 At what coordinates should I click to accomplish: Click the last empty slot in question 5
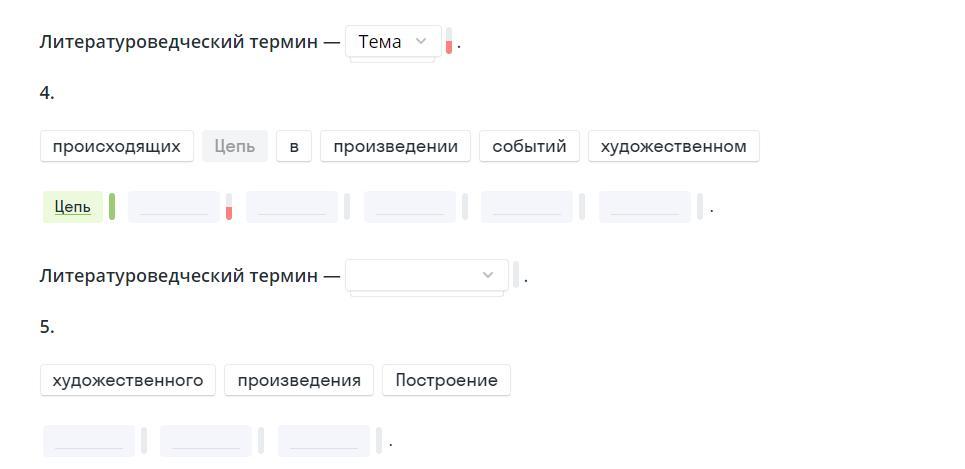pyautogui.click(x=324, y=441)
